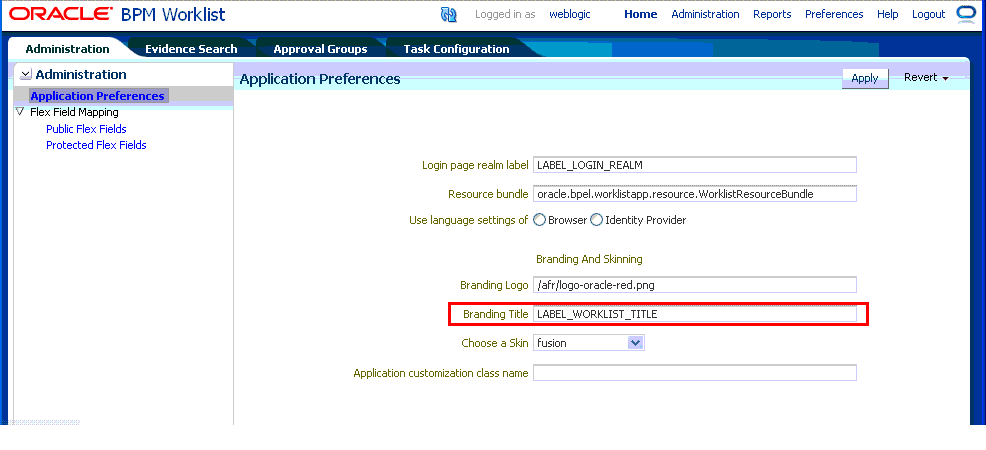Screen dimensions: 986x450
Task: Click the Branding Logo input field
Action: click(x=695, y=285)
